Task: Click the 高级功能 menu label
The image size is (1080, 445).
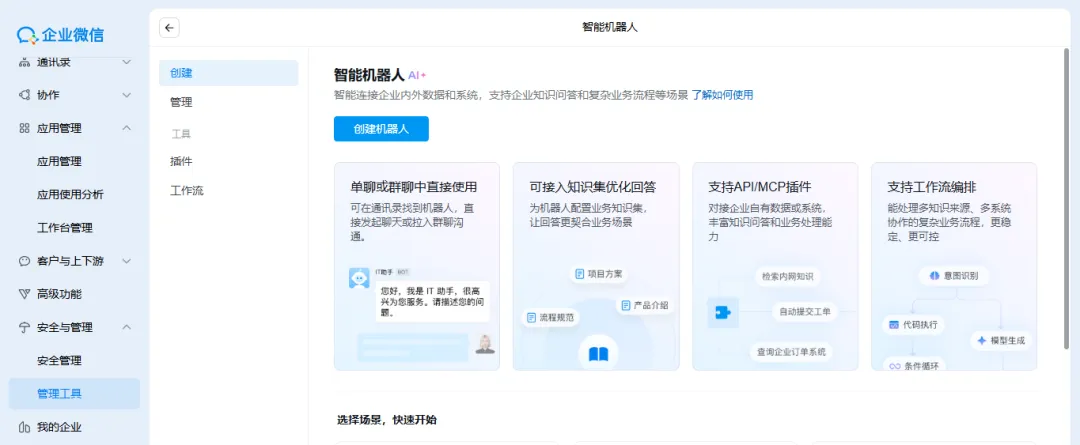Action: tap(59, 294)
